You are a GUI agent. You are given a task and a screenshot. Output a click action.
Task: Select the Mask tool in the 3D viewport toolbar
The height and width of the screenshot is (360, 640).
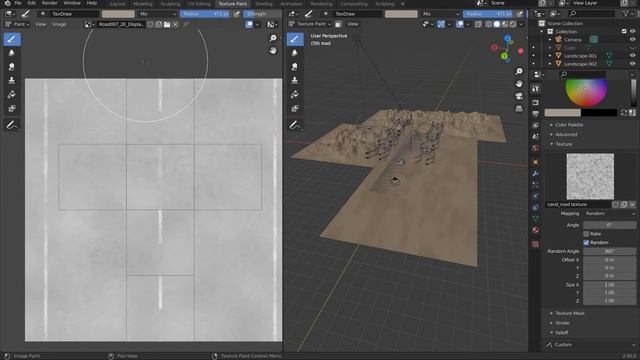(x=295, y=109)
